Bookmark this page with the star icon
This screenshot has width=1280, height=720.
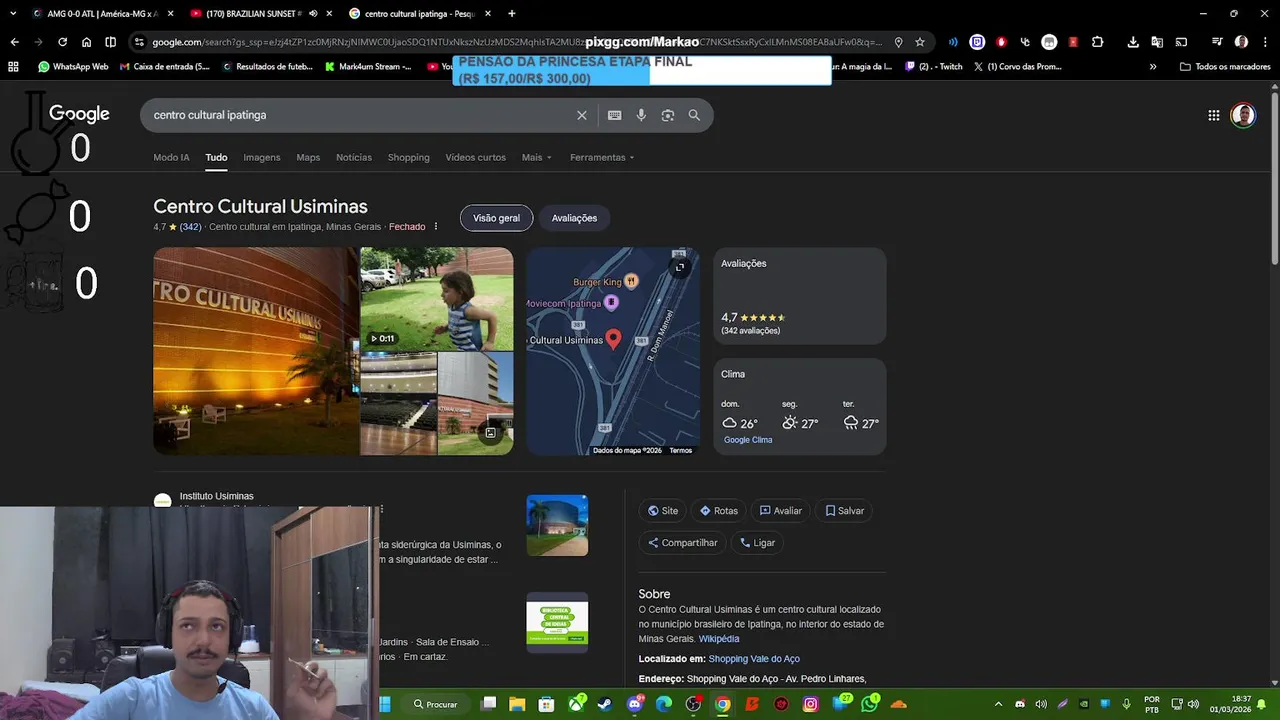tap(919, 42)
